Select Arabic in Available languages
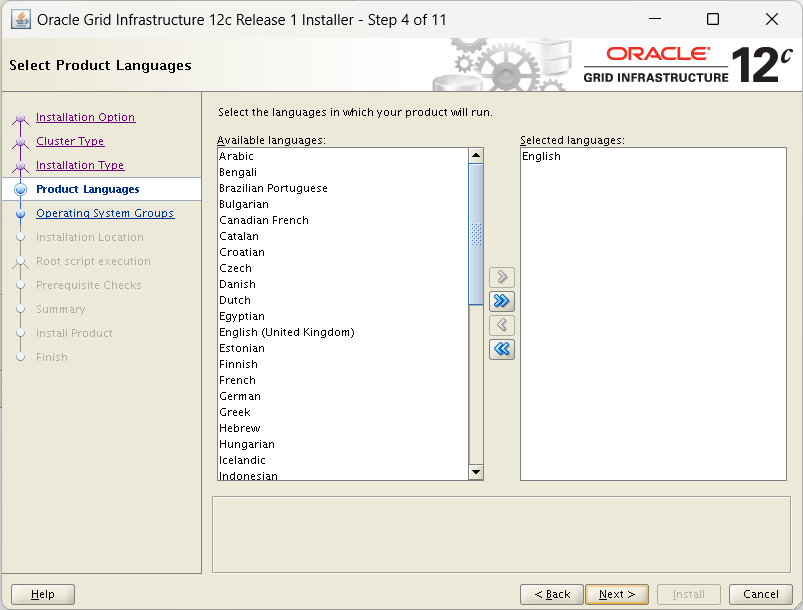This screenshot has width=803, height=610. tap(342, 156)
